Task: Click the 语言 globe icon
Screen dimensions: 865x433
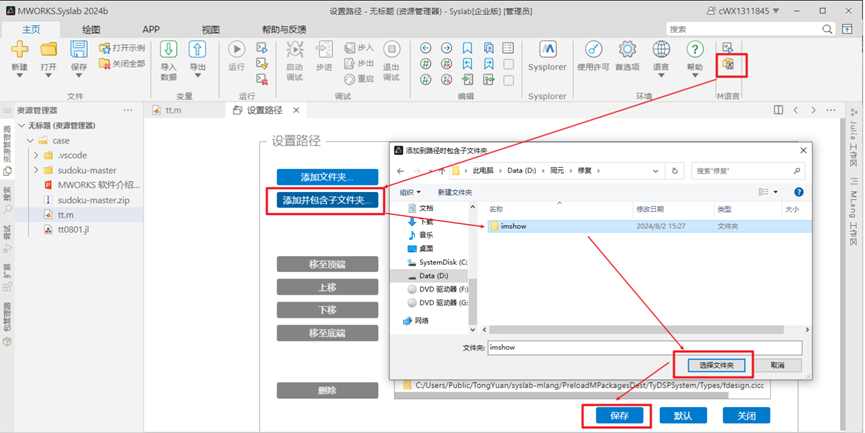Action: click(x=661, y=49)
